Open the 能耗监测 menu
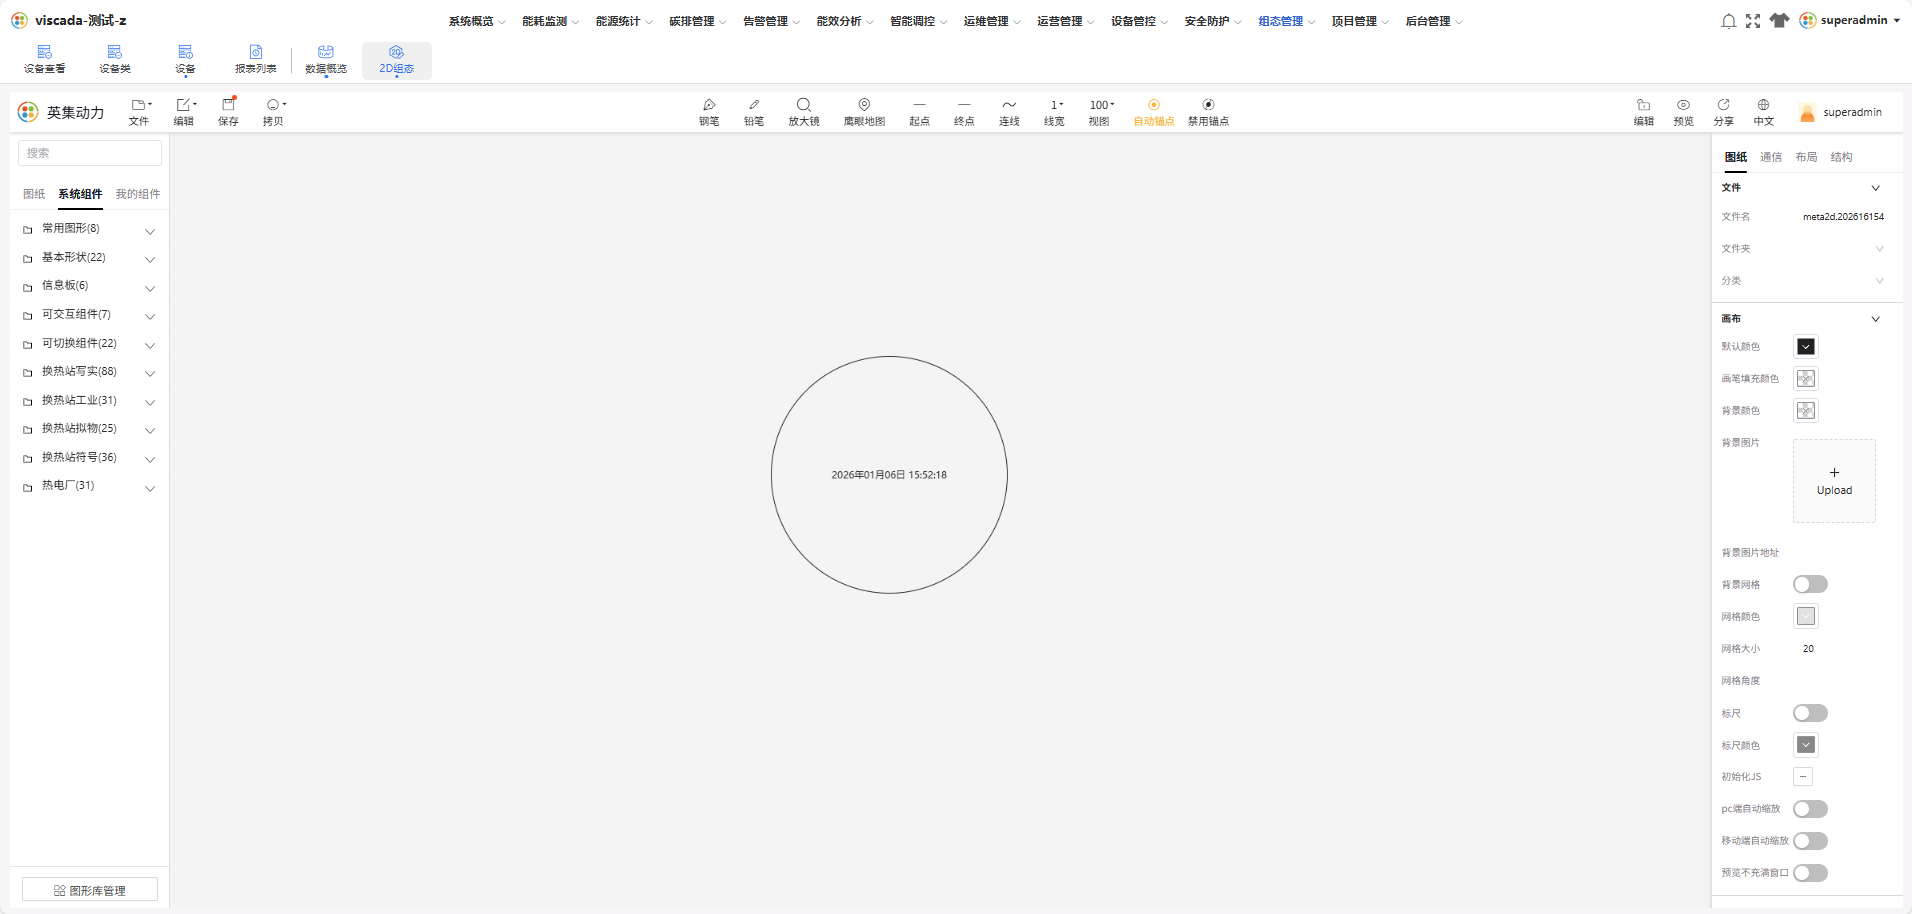 click(550, 21)
